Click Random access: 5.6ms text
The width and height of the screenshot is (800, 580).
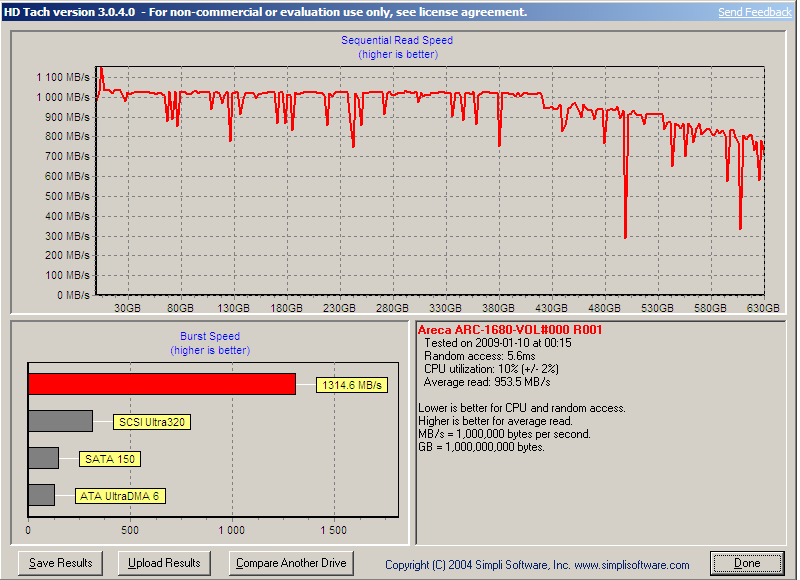pos(480,356)
